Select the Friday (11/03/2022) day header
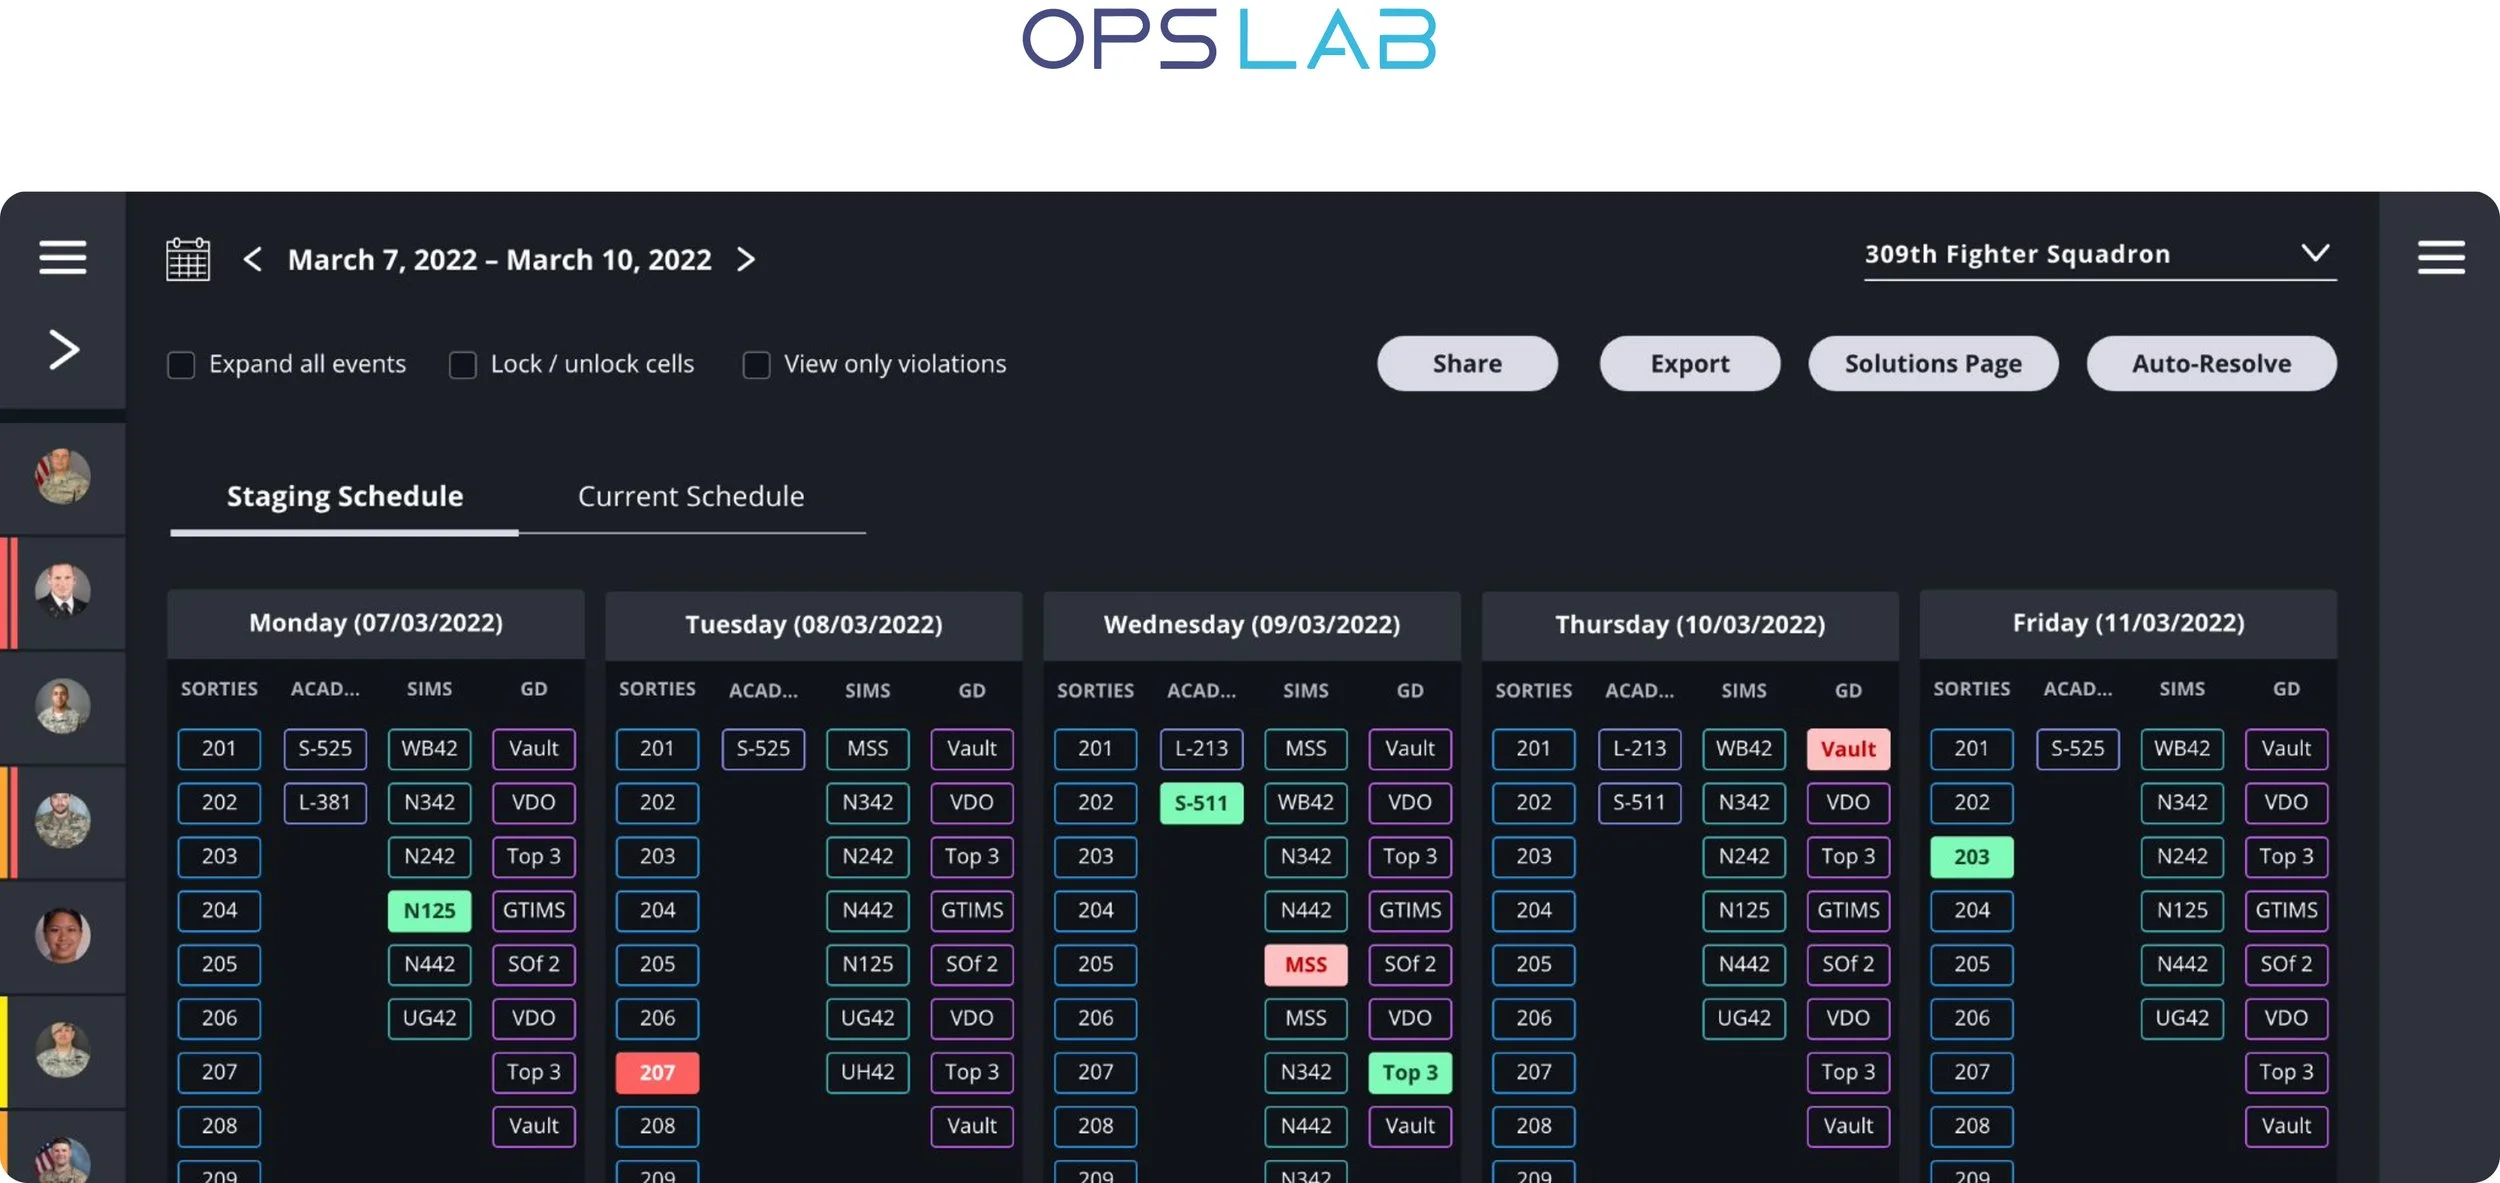Image resolution: width=2500 pixels, height=1183 pixels. tap(2128, 623)
